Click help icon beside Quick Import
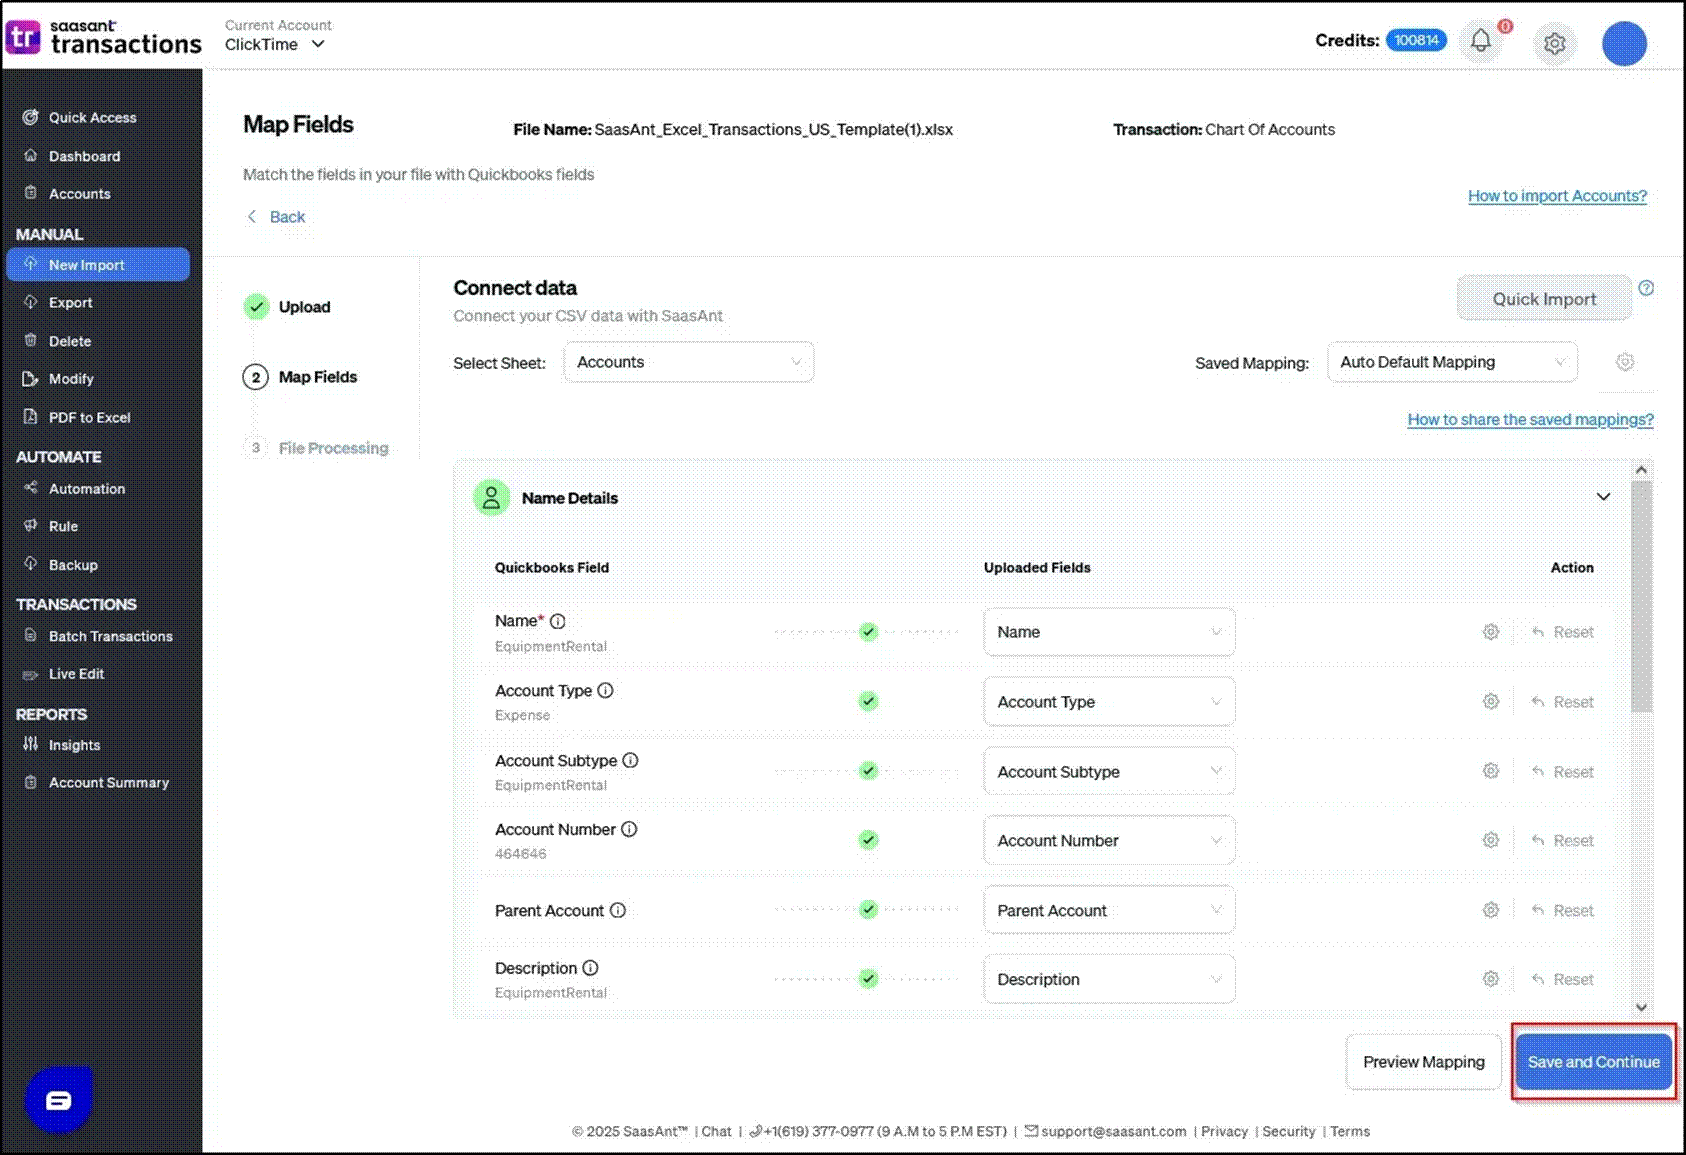The width and height of the screenshot is (1686, 1155). coord(1646,288)
